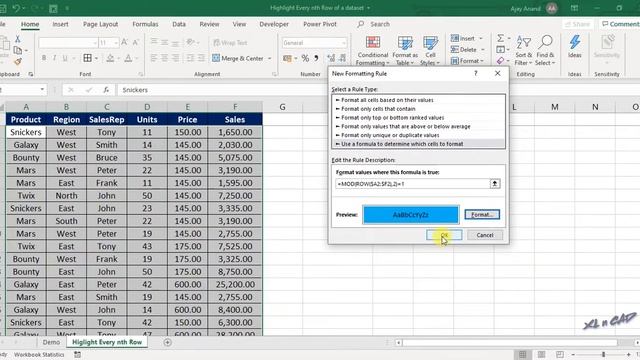Click the Undo arrow in title bar
640x360 pixels.
tap(16, 8)
